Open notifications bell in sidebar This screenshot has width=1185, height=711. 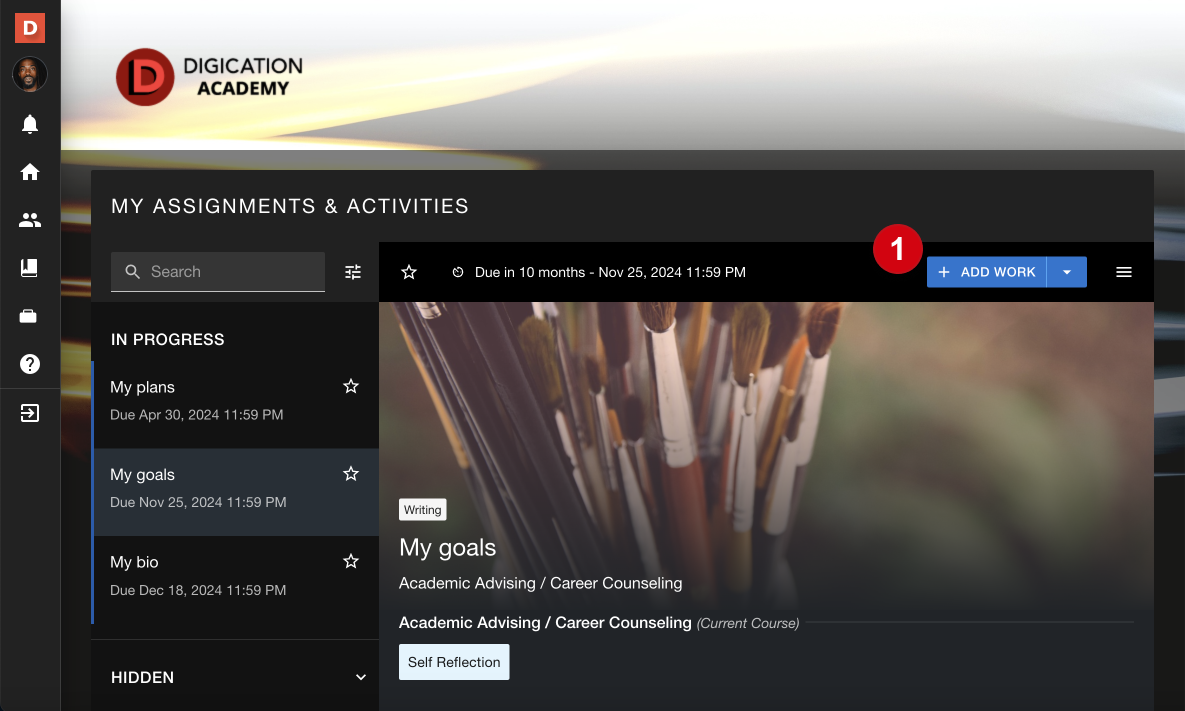click(30, 124)
